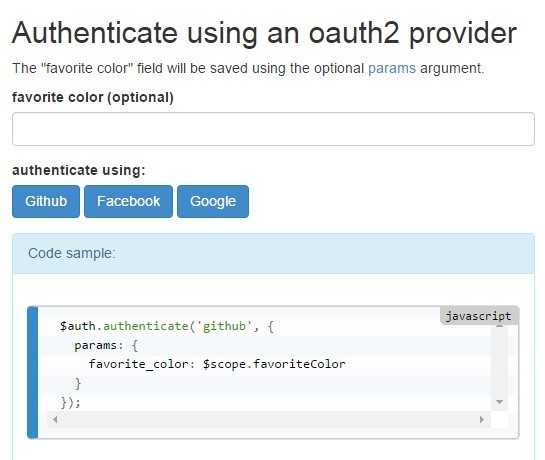Click the 'favorite color (optional)' label
The height and width of the screenshot is (460, 545).
click(92, 97)
